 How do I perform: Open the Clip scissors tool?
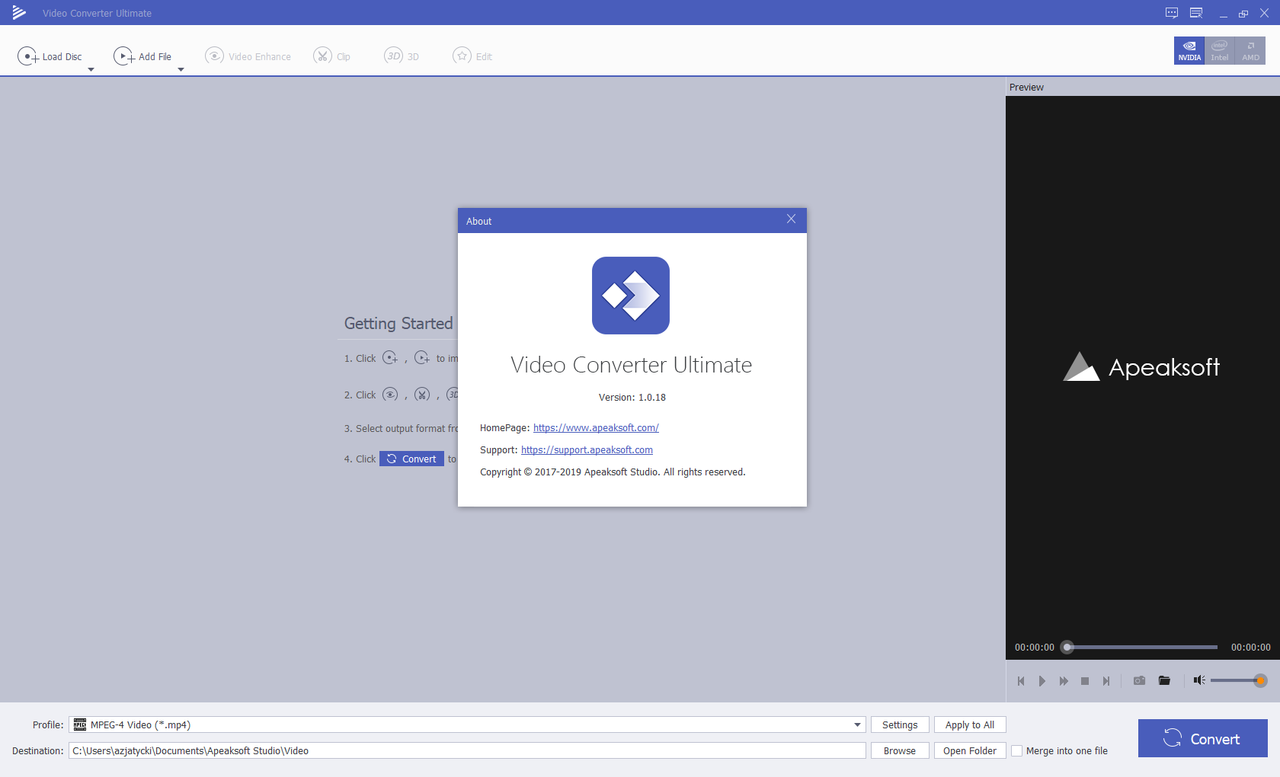[x=332, y=57]
